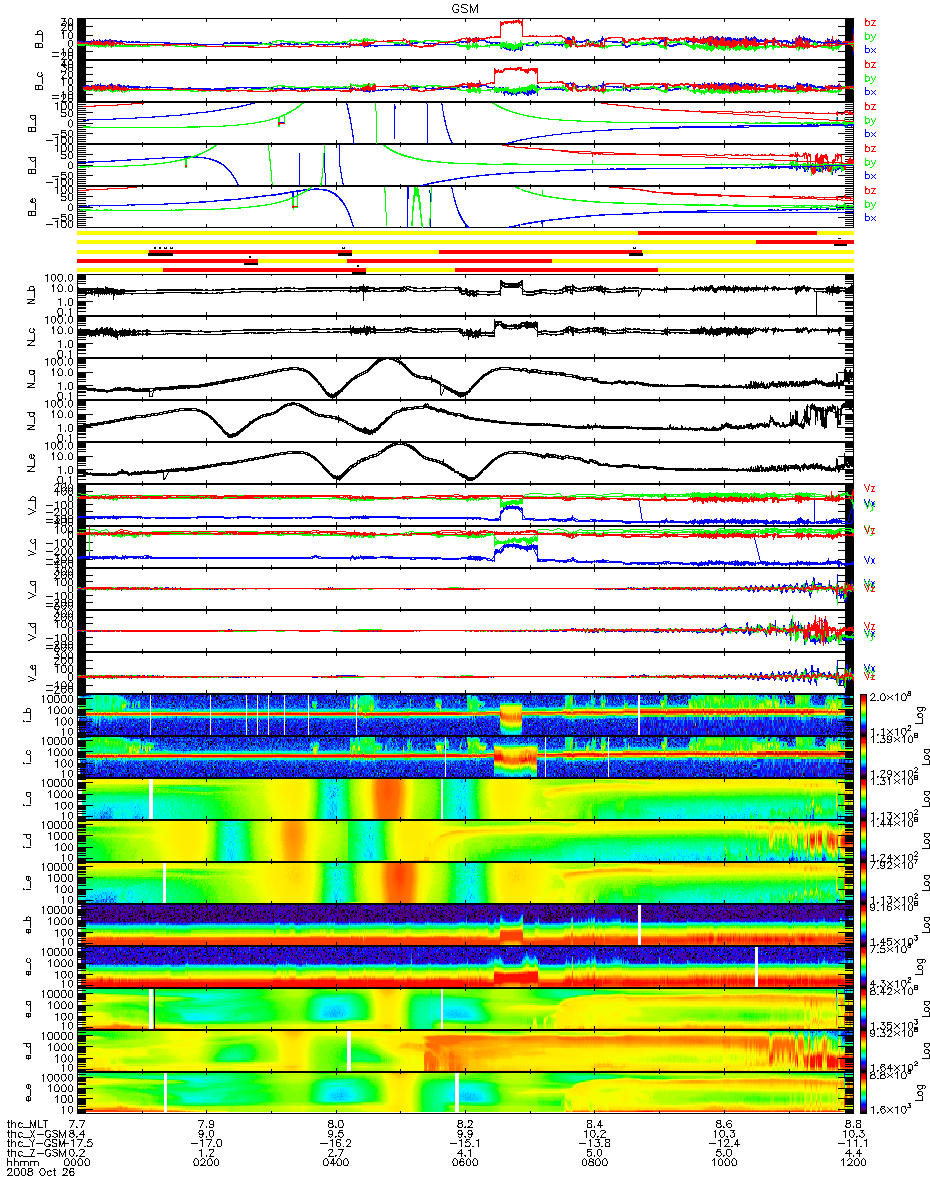Click the thc_X-GSM row label
The height and width of the screenshot is (1200, 930).
37,1135
